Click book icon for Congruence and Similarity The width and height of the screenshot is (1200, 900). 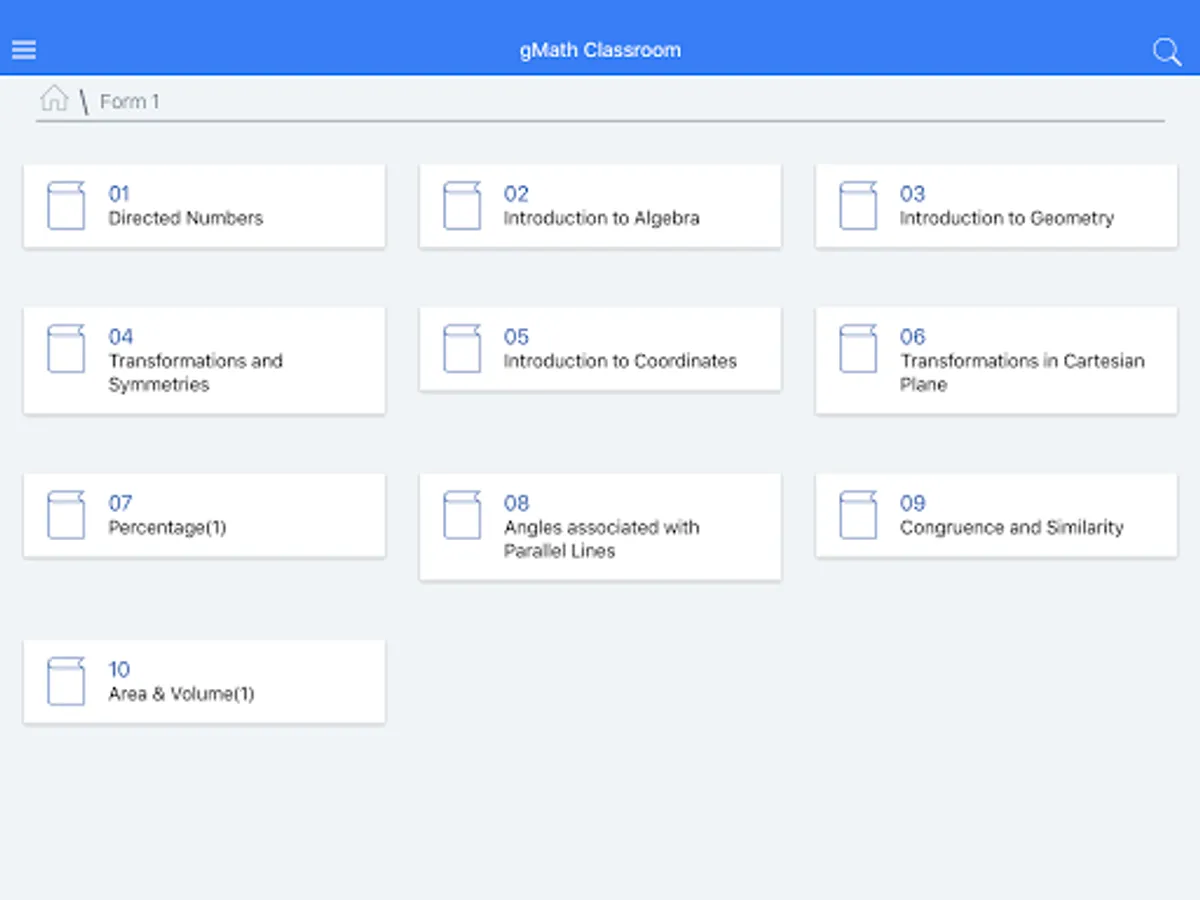tap(858, 514)
